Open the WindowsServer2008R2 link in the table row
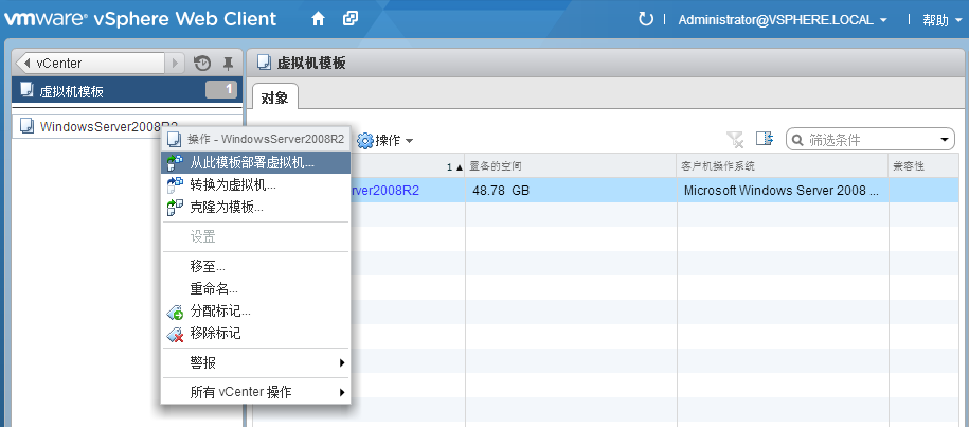 [x=385, y=191]
